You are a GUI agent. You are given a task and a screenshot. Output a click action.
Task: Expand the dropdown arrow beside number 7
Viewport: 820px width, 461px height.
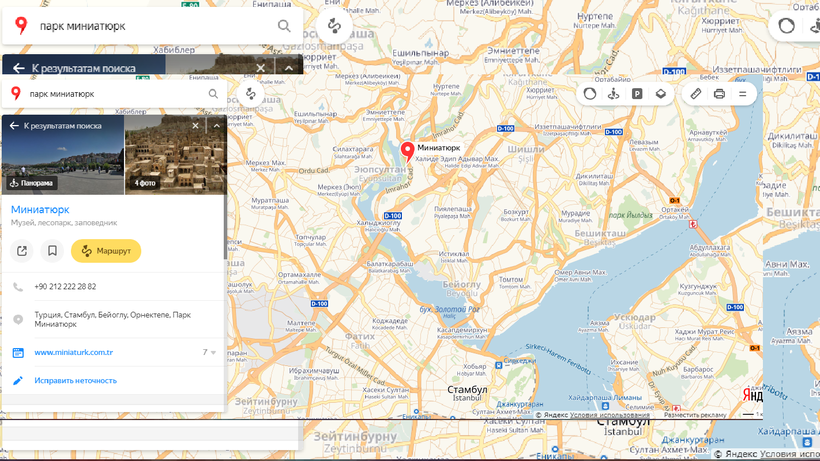click(x=213, y=352)
